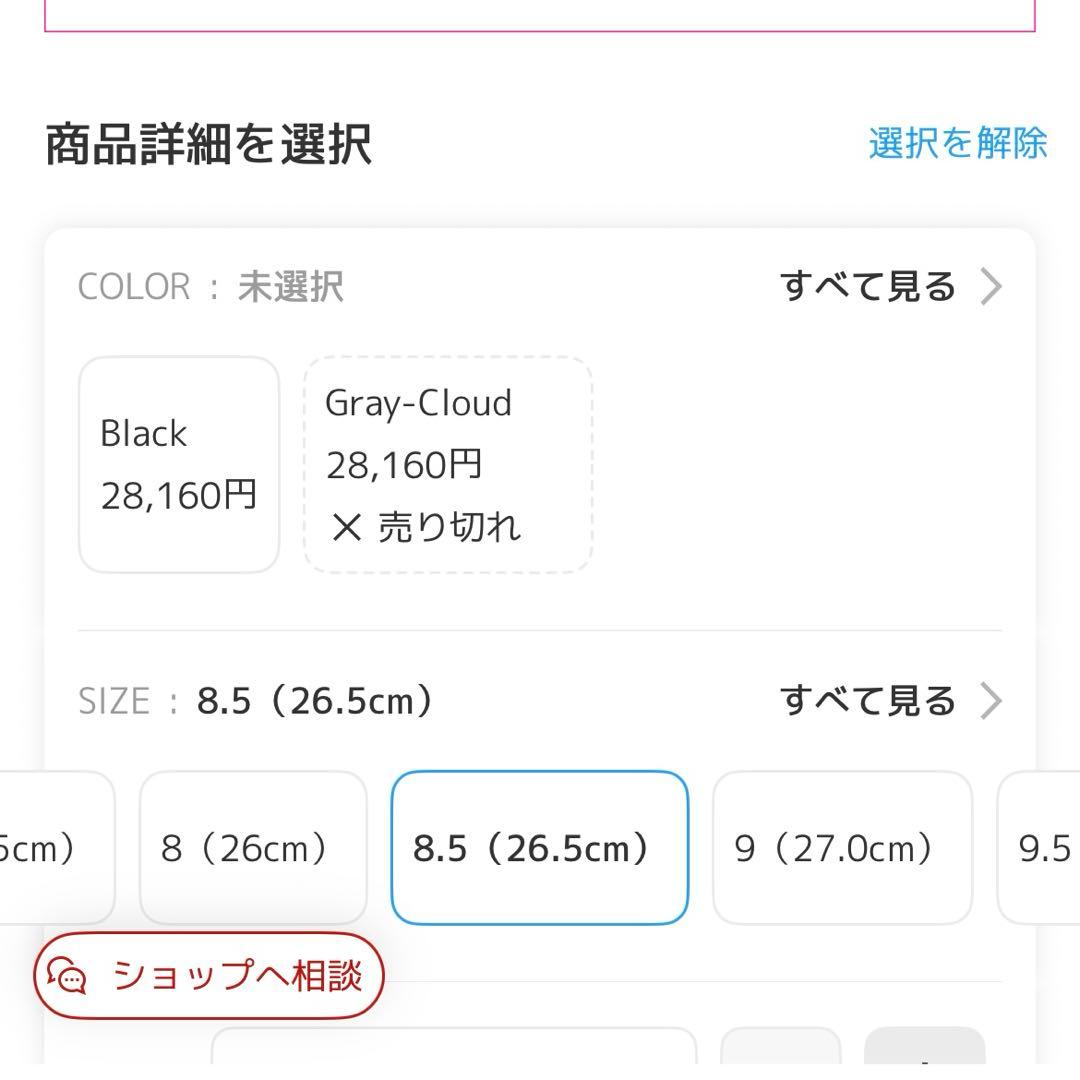Click the sold-out Gray-Cloud color option

coord(448,463)
